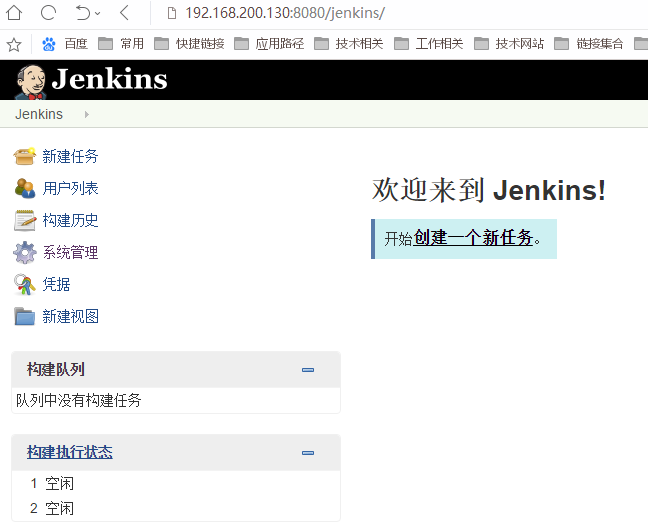
Task: Click the 系统管理 gear icon
Action: 25,252
